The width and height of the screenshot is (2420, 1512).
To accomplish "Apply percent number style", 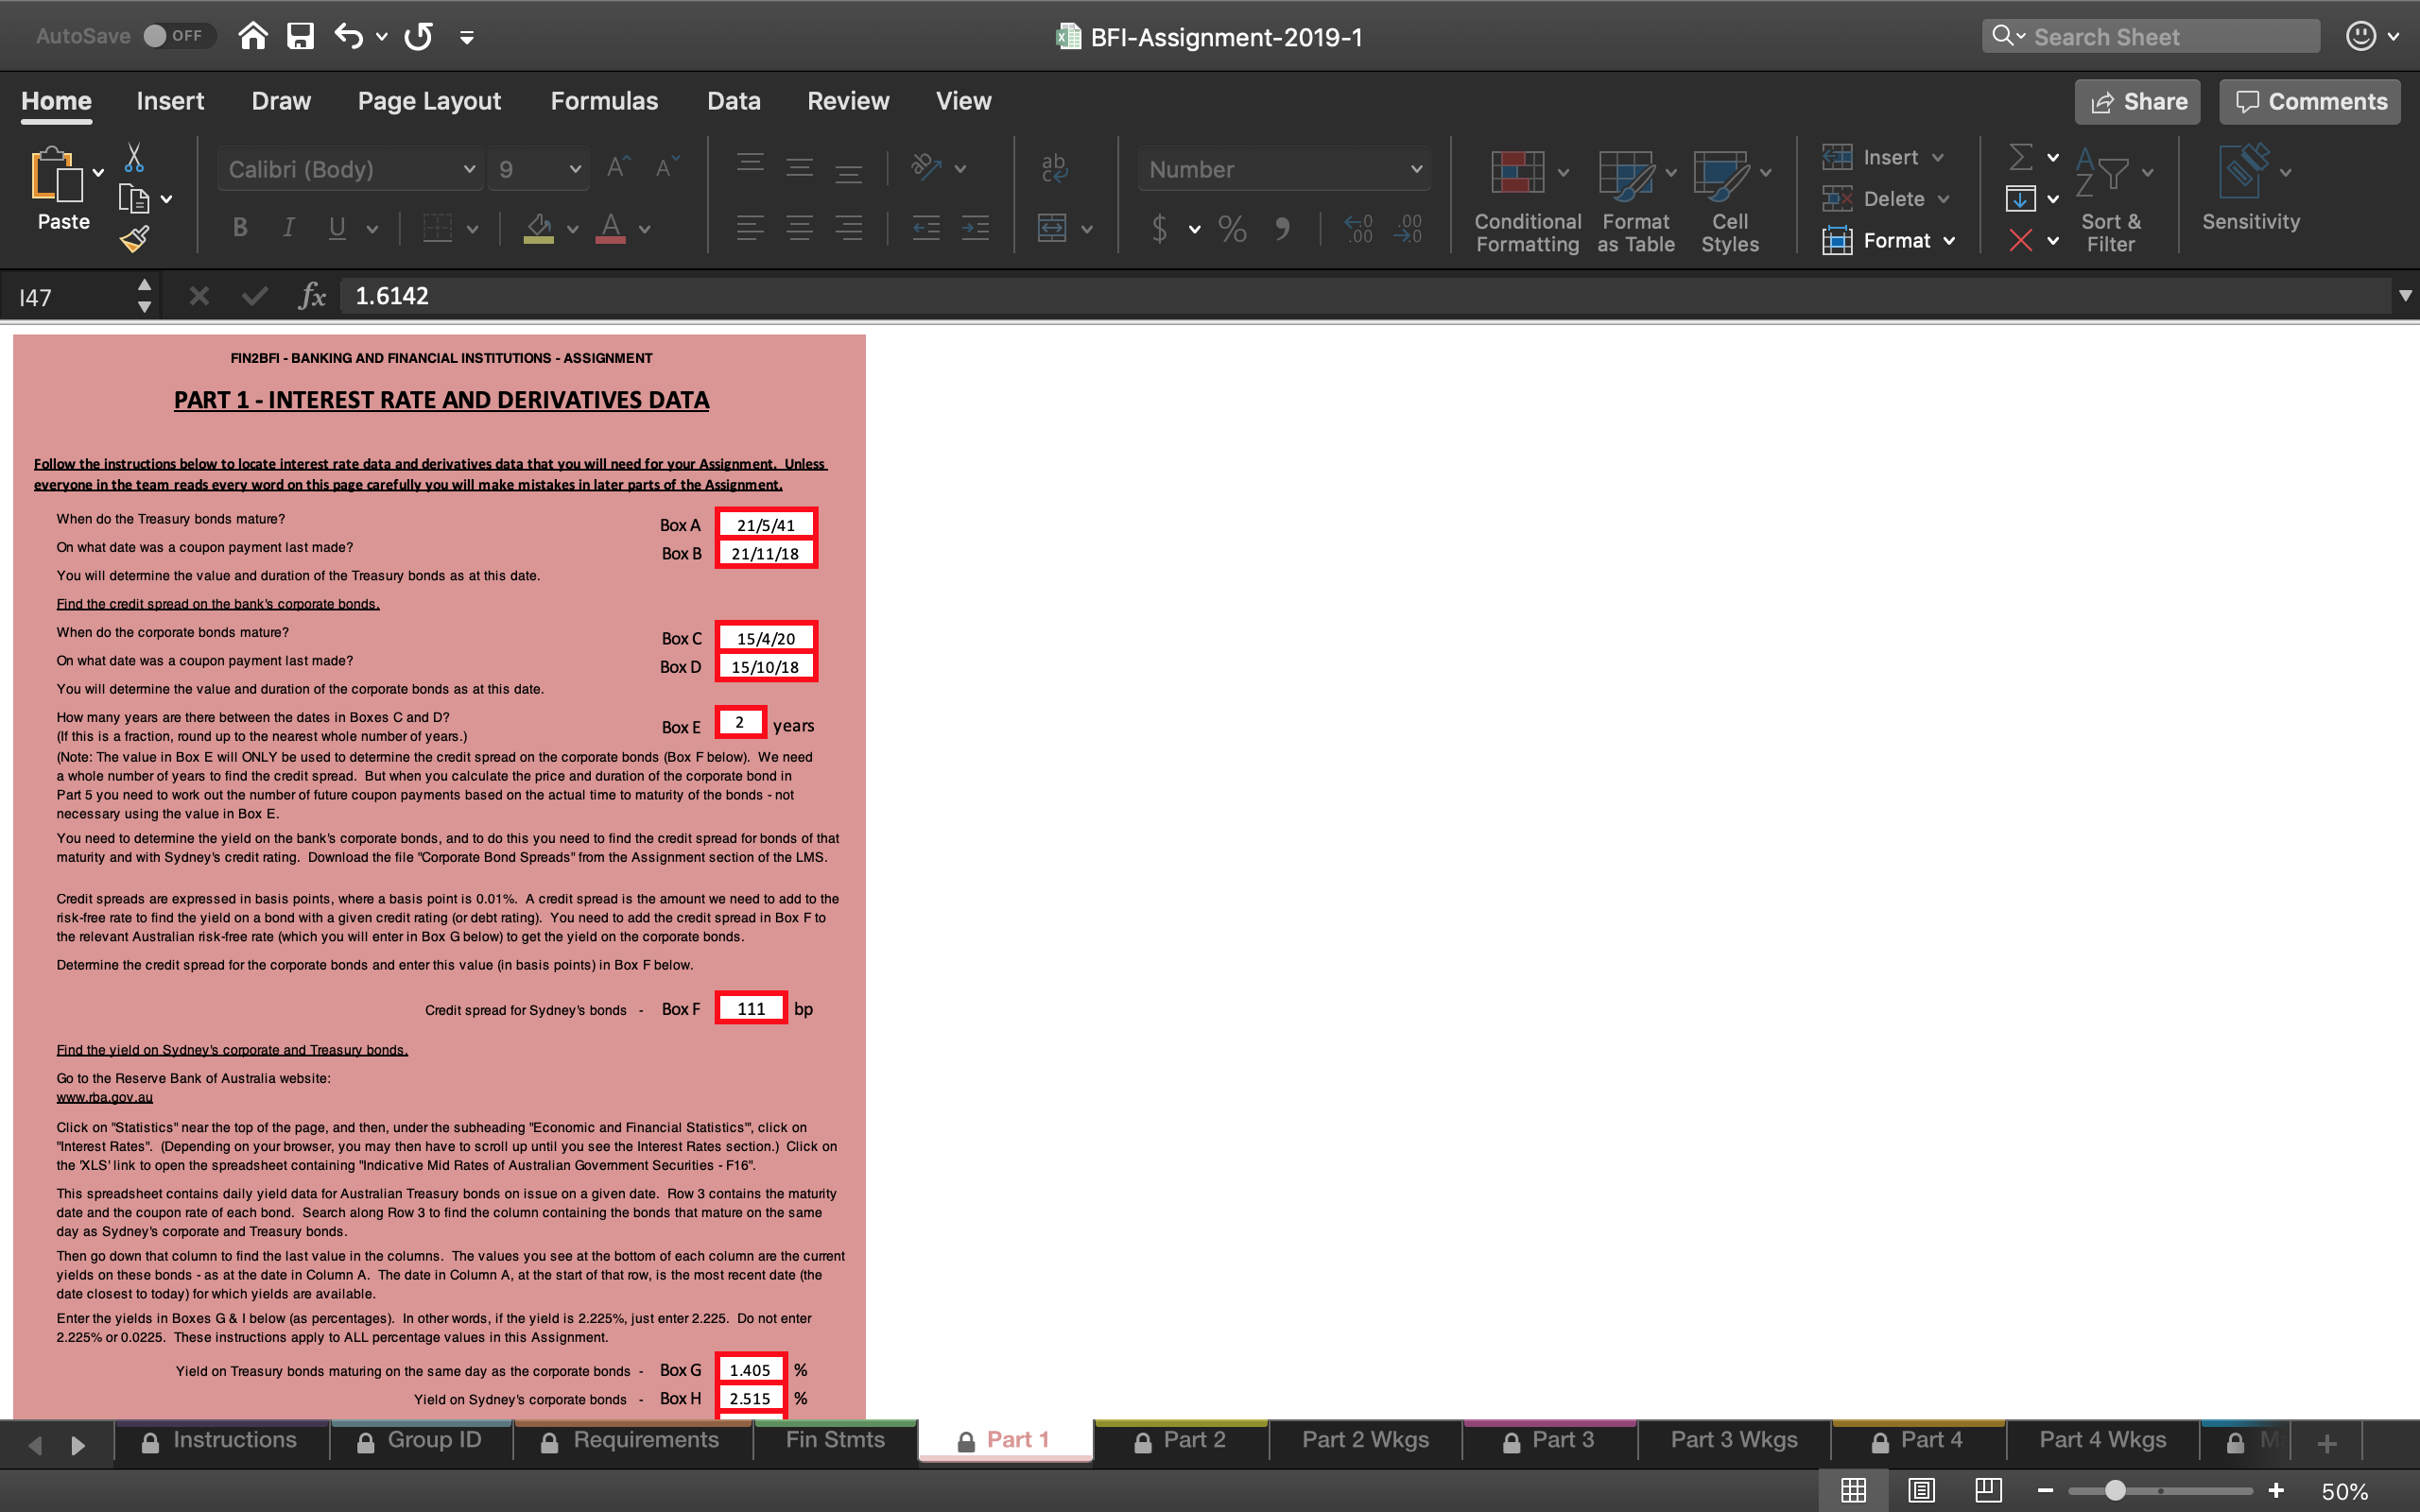I will 1232,229.
